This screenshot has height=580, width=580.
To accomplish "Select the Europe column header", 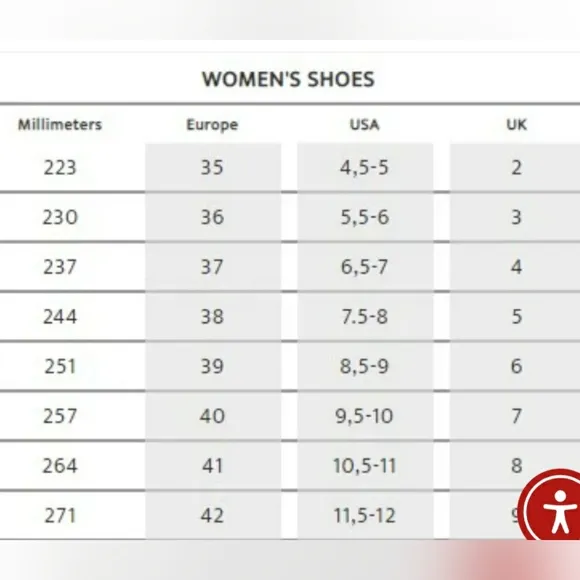I will [x=212, y=125].
